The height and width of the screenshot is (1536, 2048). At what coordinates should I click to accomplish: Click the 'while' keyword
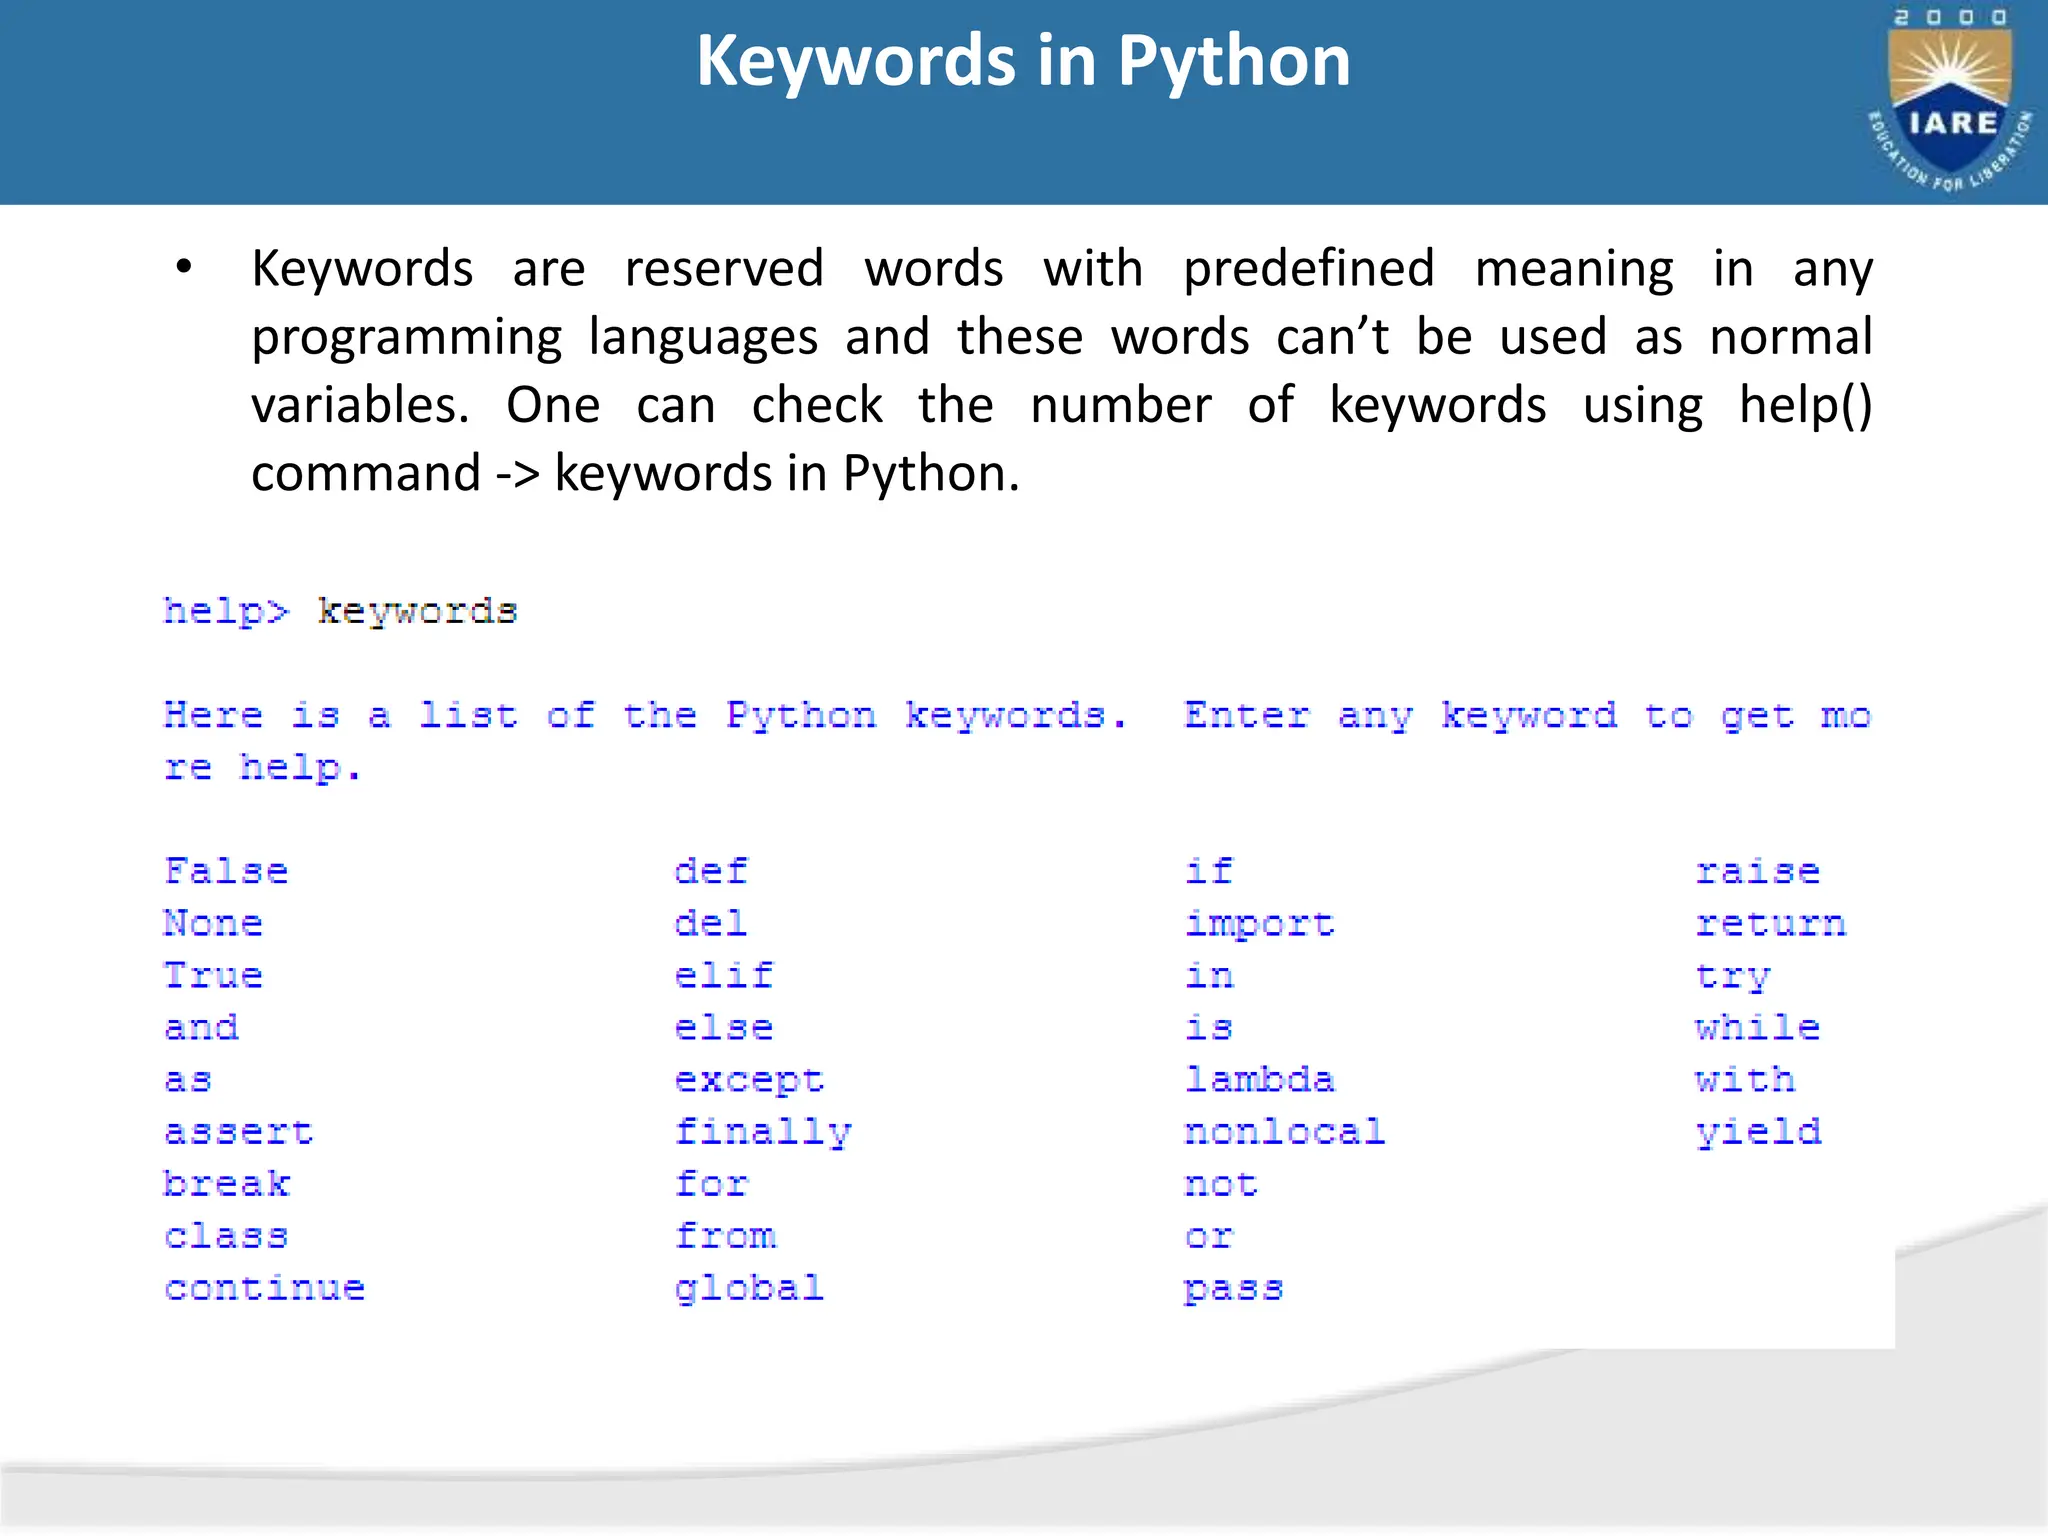click(1757, 1027)
